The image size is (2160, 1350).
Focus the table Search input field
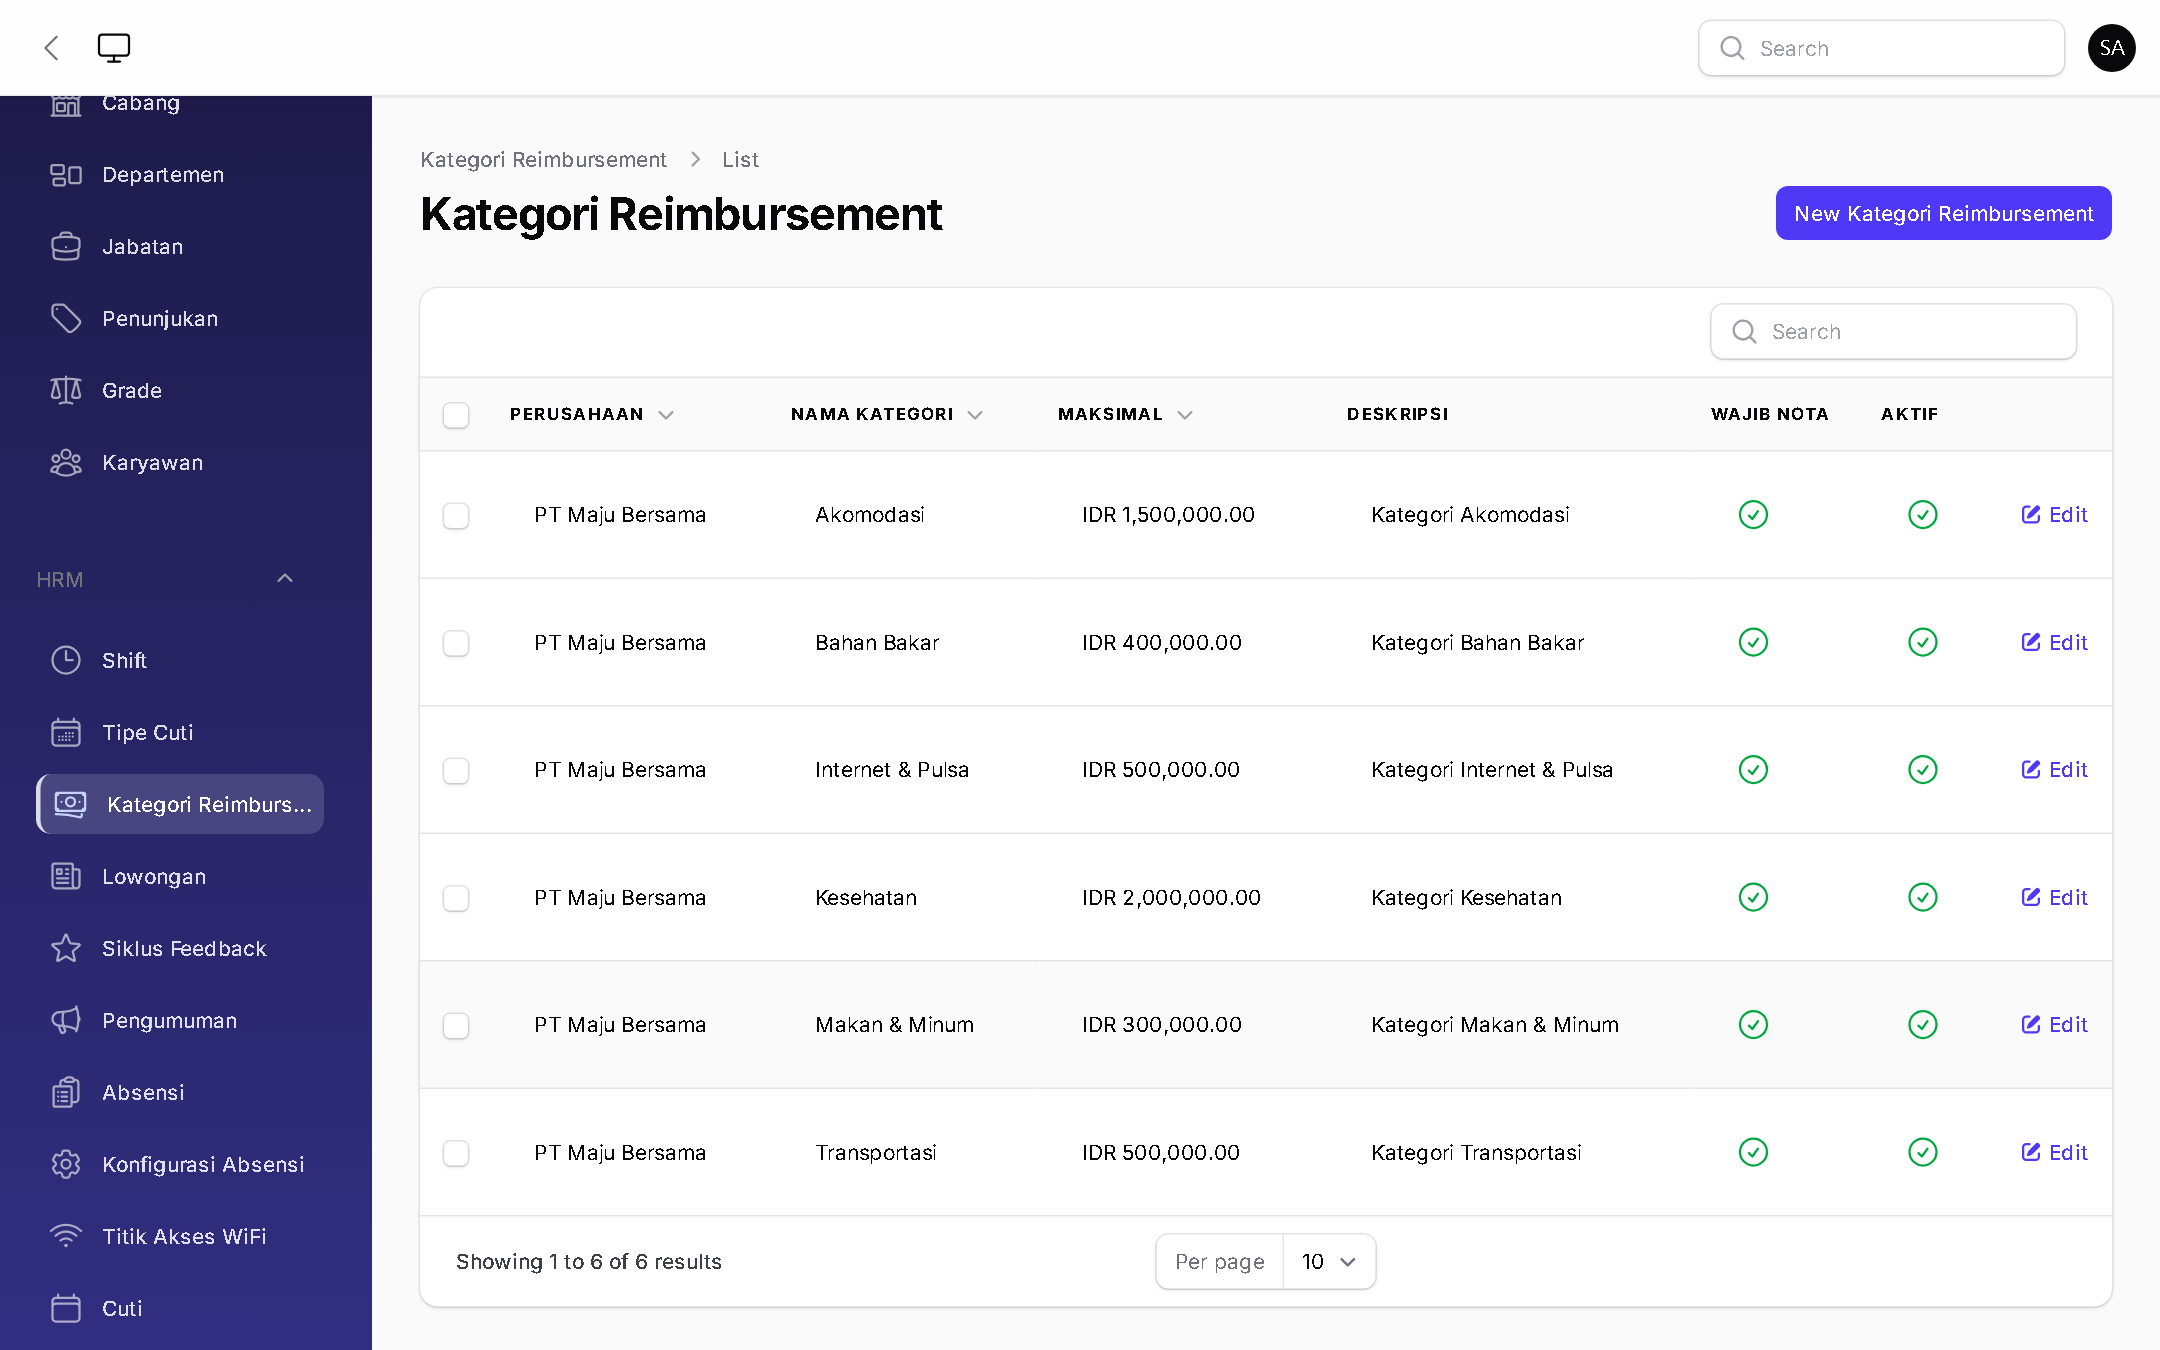[x=1893, y=332]
